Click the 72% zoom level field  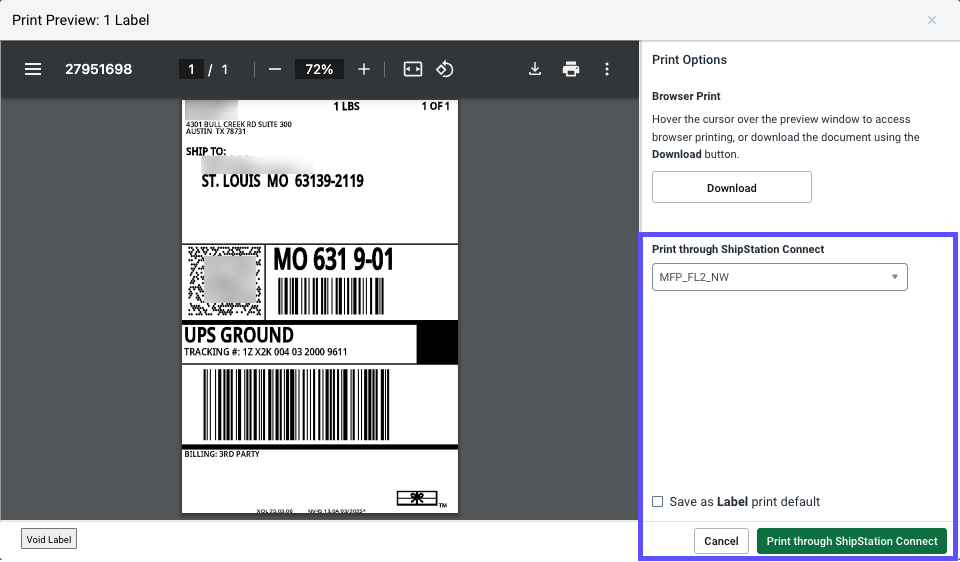click(x=319, y=69)
